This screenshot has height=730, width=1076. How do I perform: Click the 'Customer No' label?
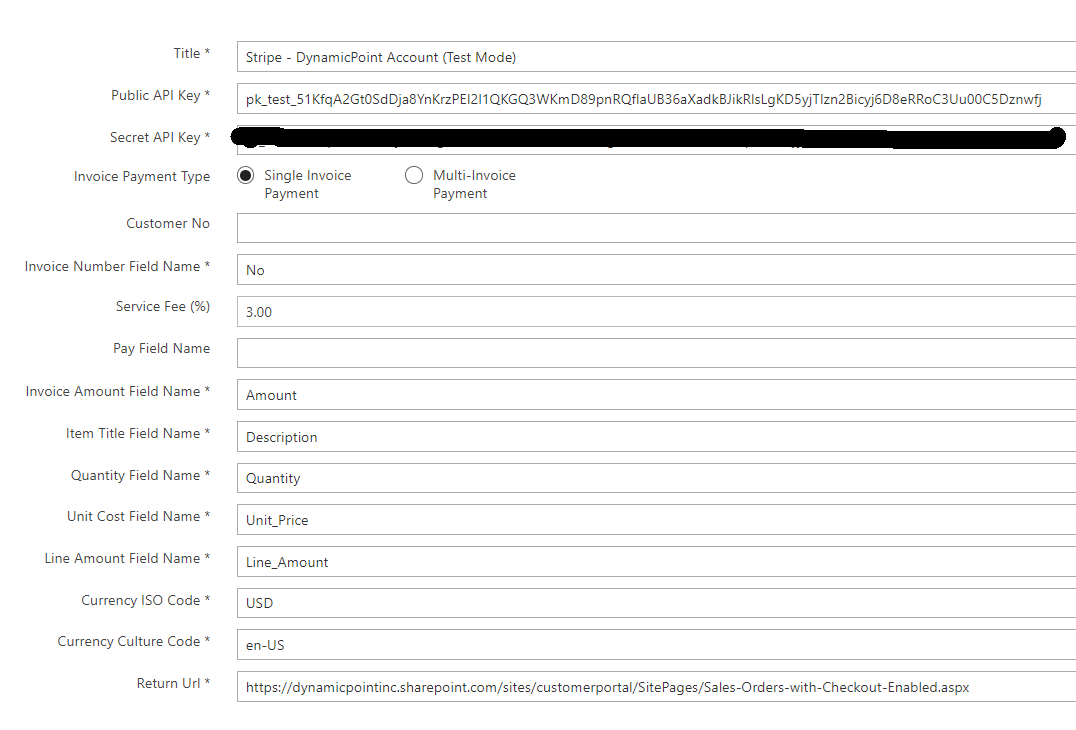168,224
